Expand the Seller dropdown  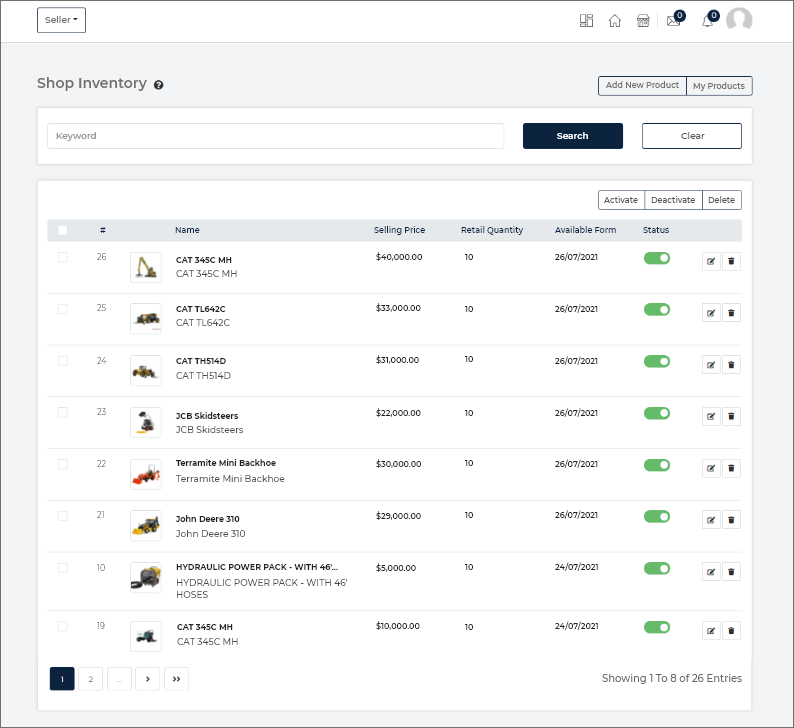point(61,20)
